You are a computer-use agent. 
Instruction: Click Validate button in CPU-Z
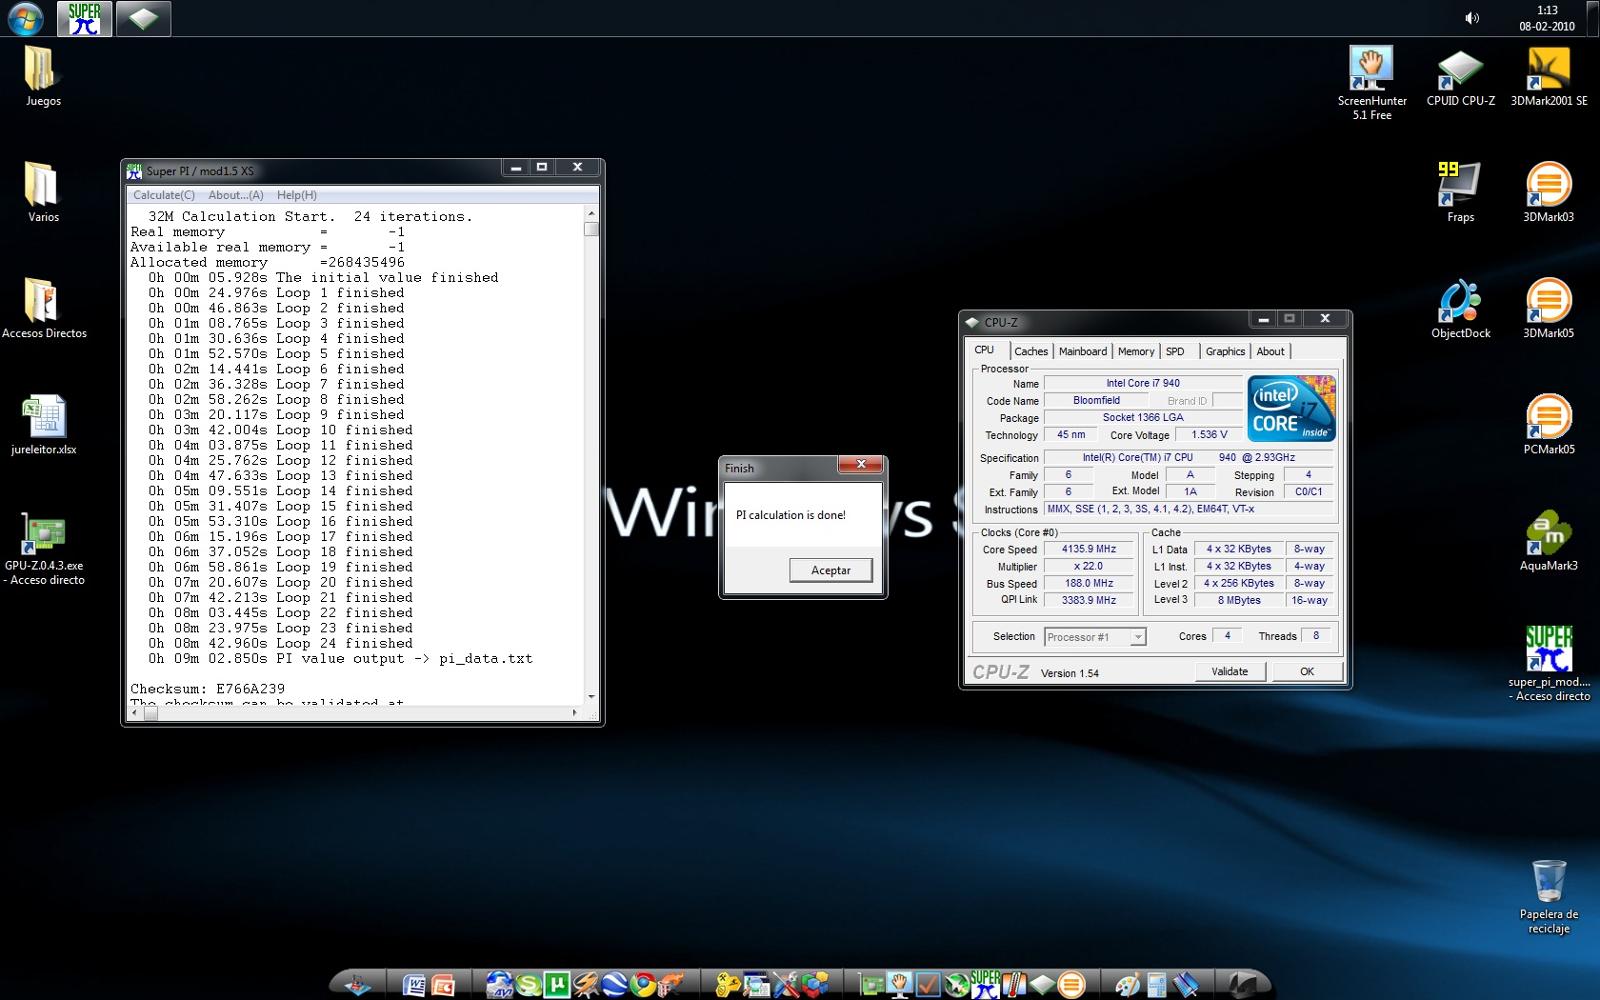(x=1230, y=671)
